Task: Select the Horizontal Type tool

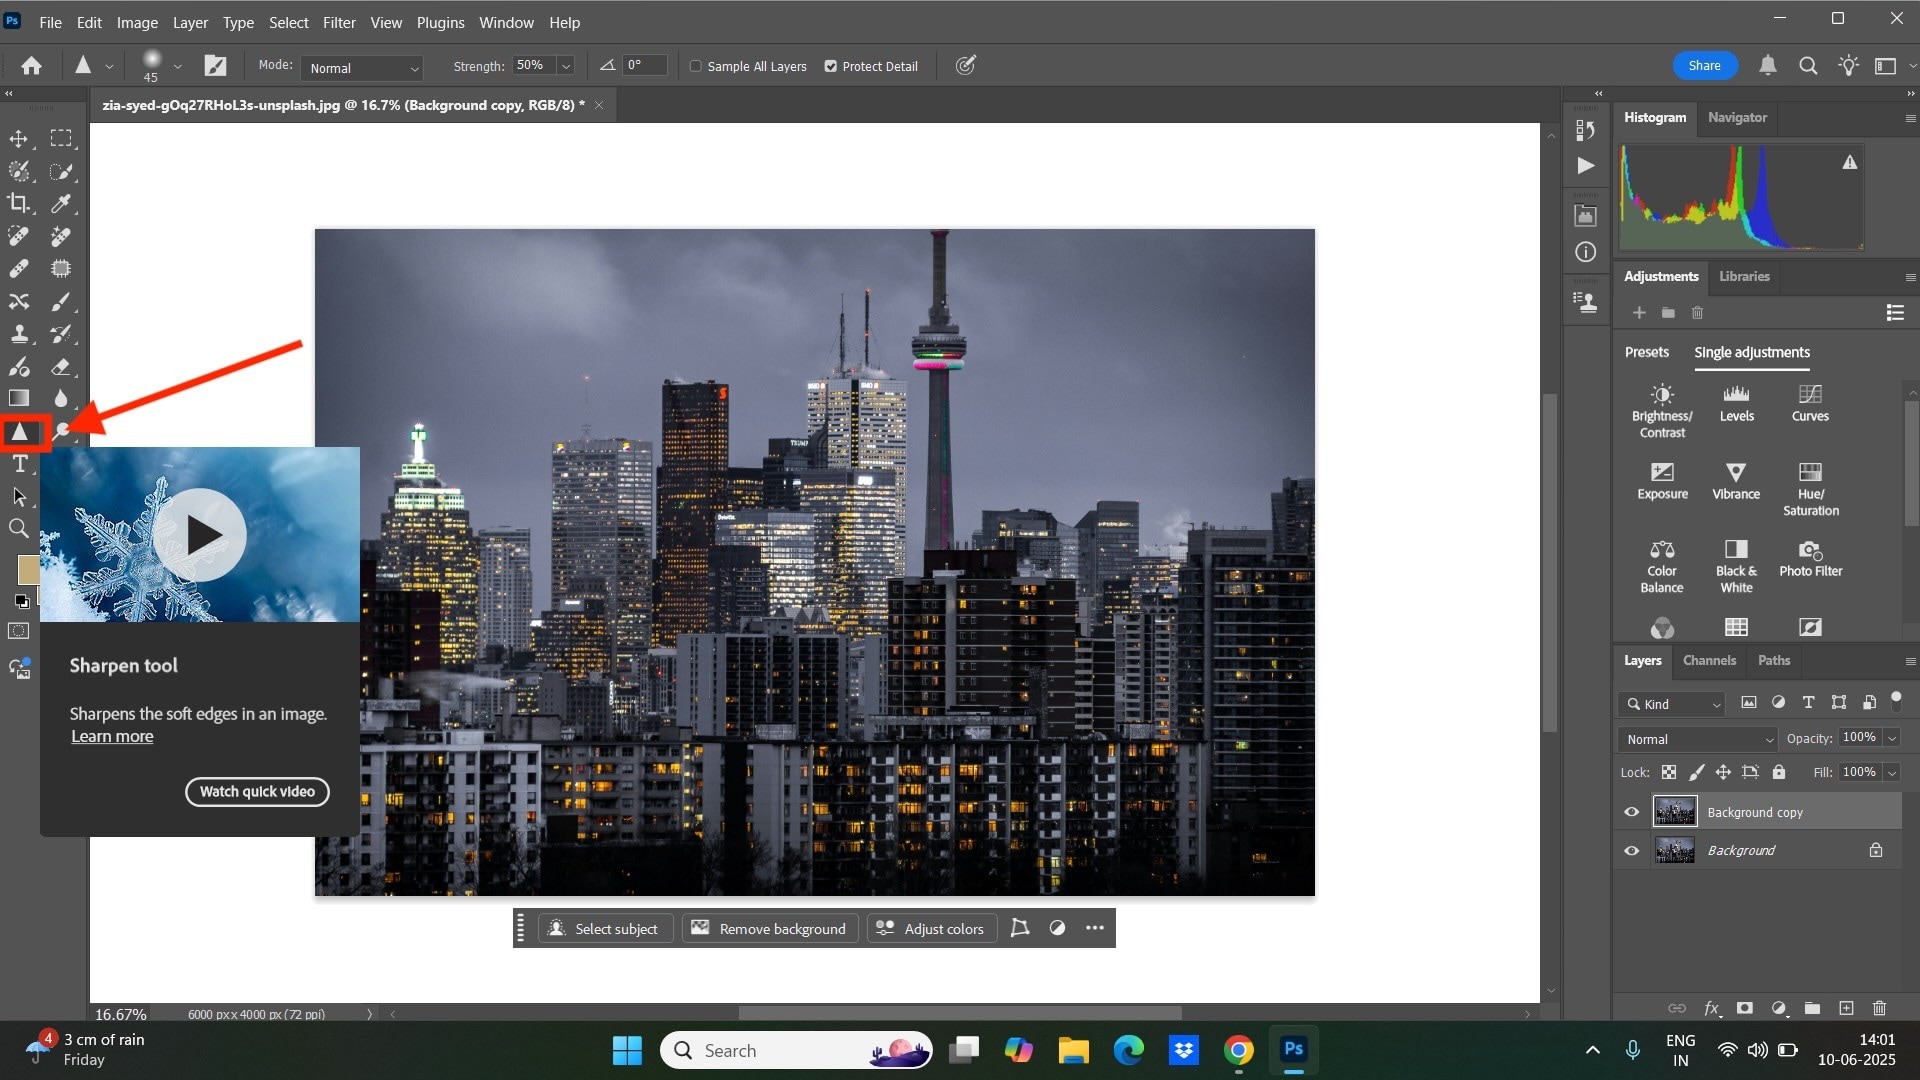Action: point(19,464)
